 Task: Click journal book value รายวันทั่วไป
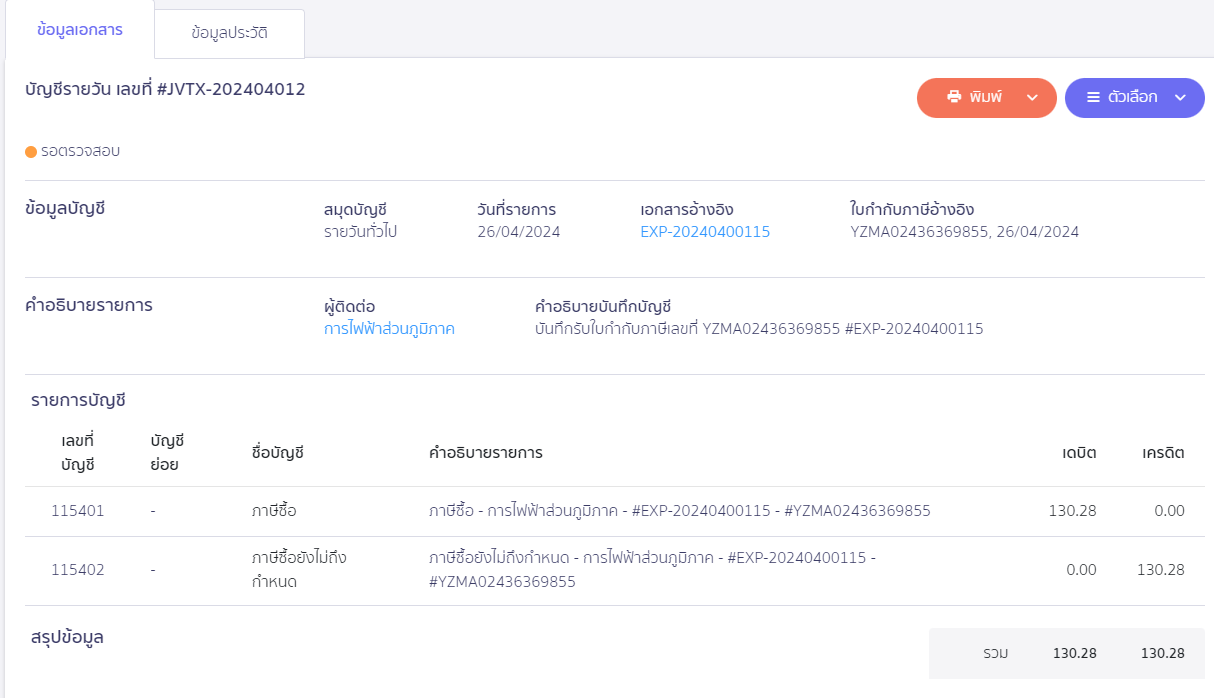pyautogui.click(x=361, y=232)
